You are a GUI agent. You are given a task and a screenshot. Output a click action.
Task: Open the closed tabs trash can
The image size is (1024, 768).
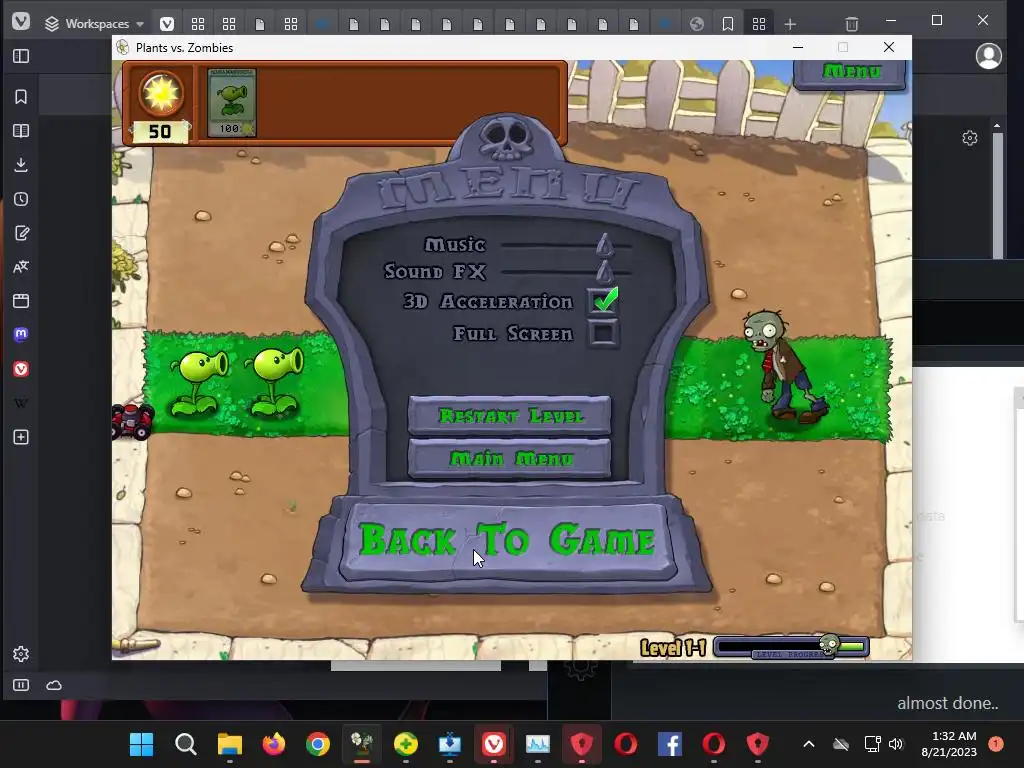[x=852, y=24]
